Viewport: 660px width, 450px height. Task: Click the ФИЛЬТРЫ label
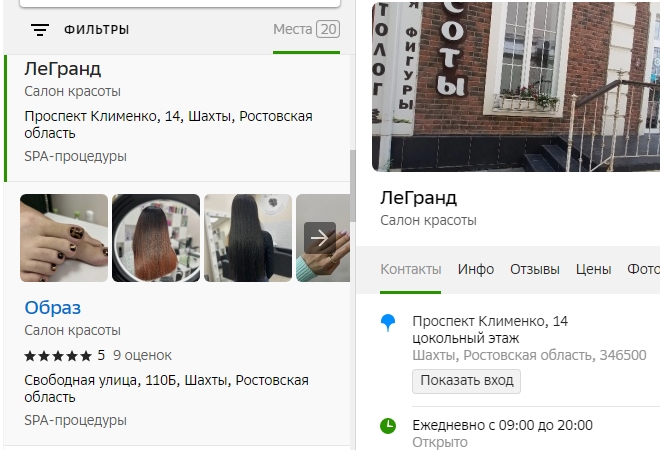tap(96, 30)
